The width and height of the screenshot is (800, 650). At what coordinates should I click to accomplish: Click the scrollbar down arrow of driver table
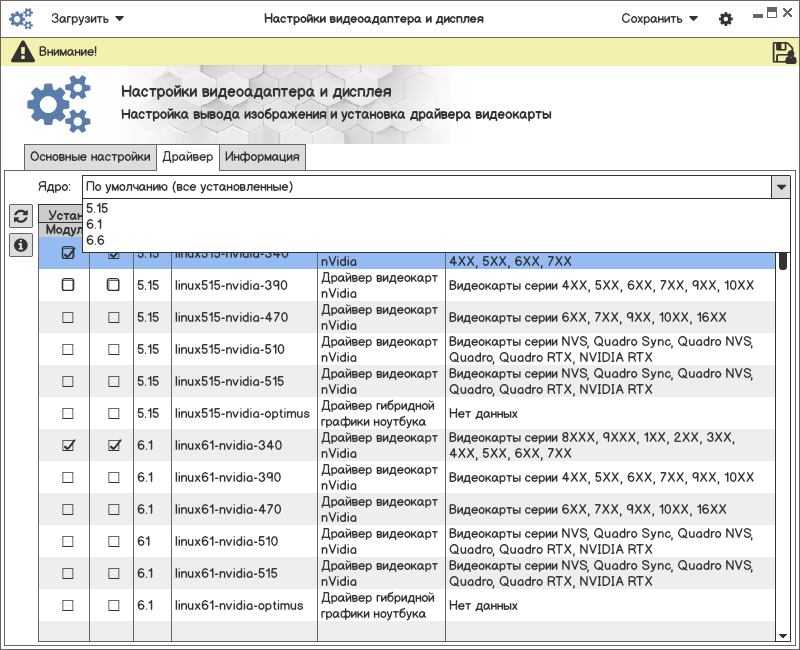tap(783, 635)
